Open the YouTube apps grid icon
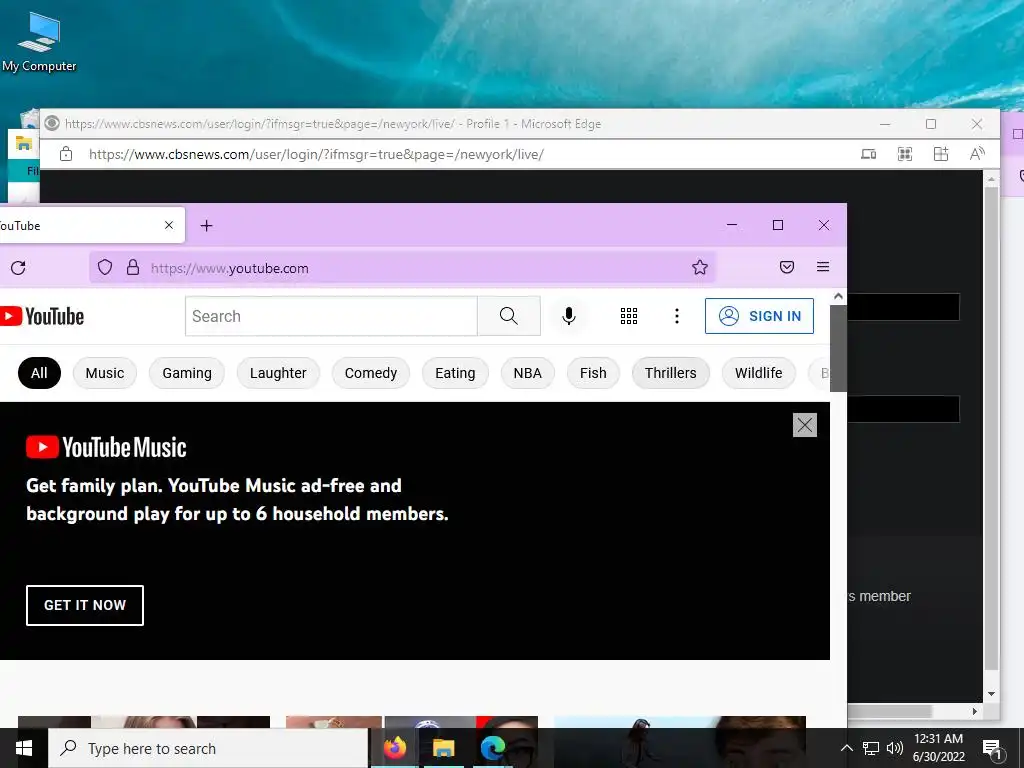 tap(628, 316)
